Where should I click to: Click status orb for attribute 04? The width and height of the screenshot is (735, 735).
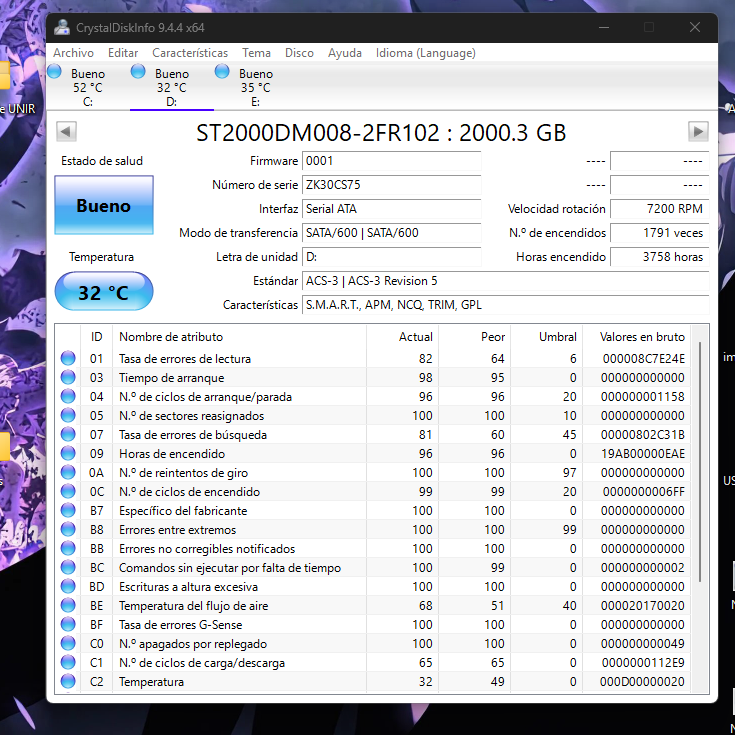point(68,397)
